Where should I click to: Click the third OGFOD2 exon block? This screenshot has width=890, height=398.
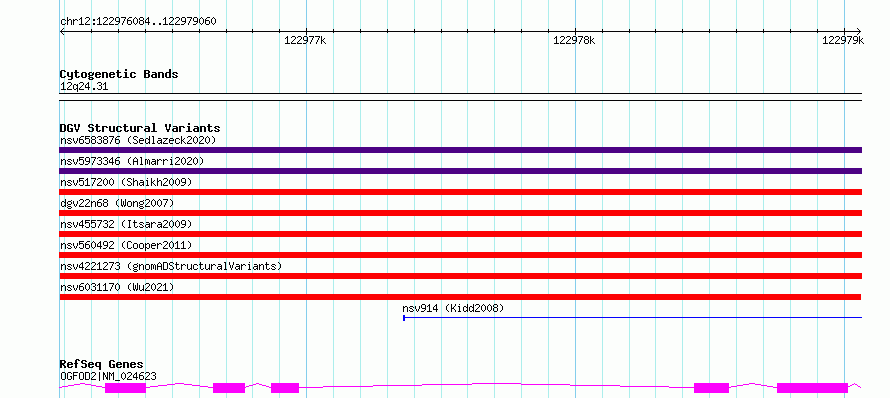pyautogui.click(x=285, y=388)
